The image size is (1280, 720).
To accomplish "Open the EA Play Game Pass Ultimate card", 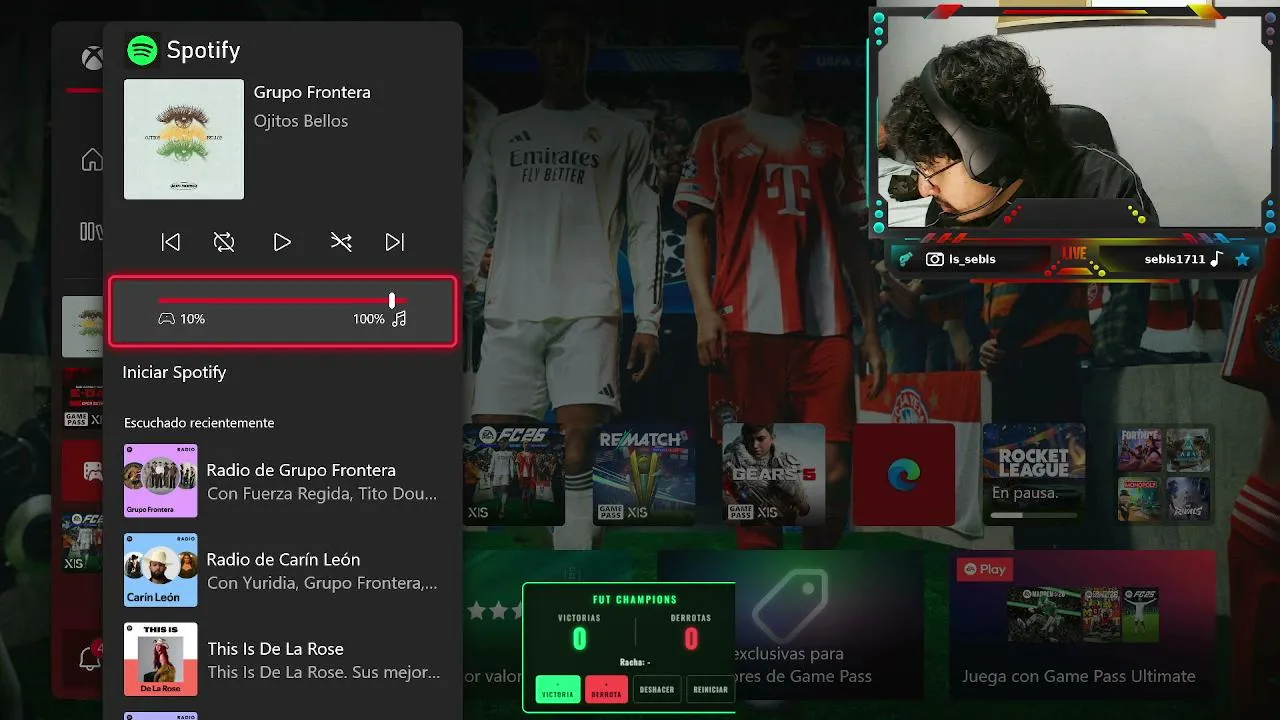I will click(x=1083, y=625).
